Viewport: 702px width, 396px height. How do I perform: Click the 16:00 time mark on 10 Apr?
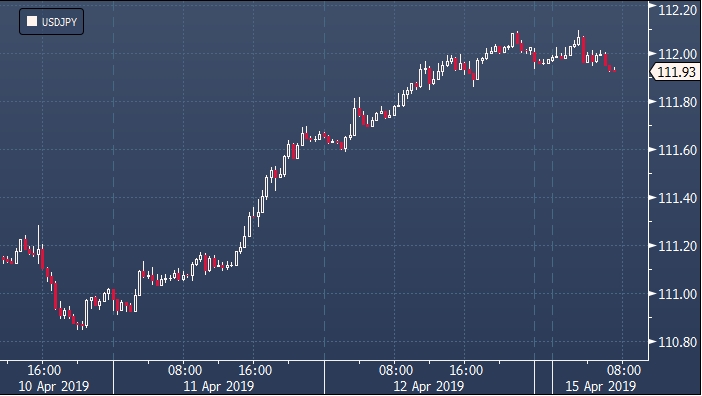coord(44,370)
